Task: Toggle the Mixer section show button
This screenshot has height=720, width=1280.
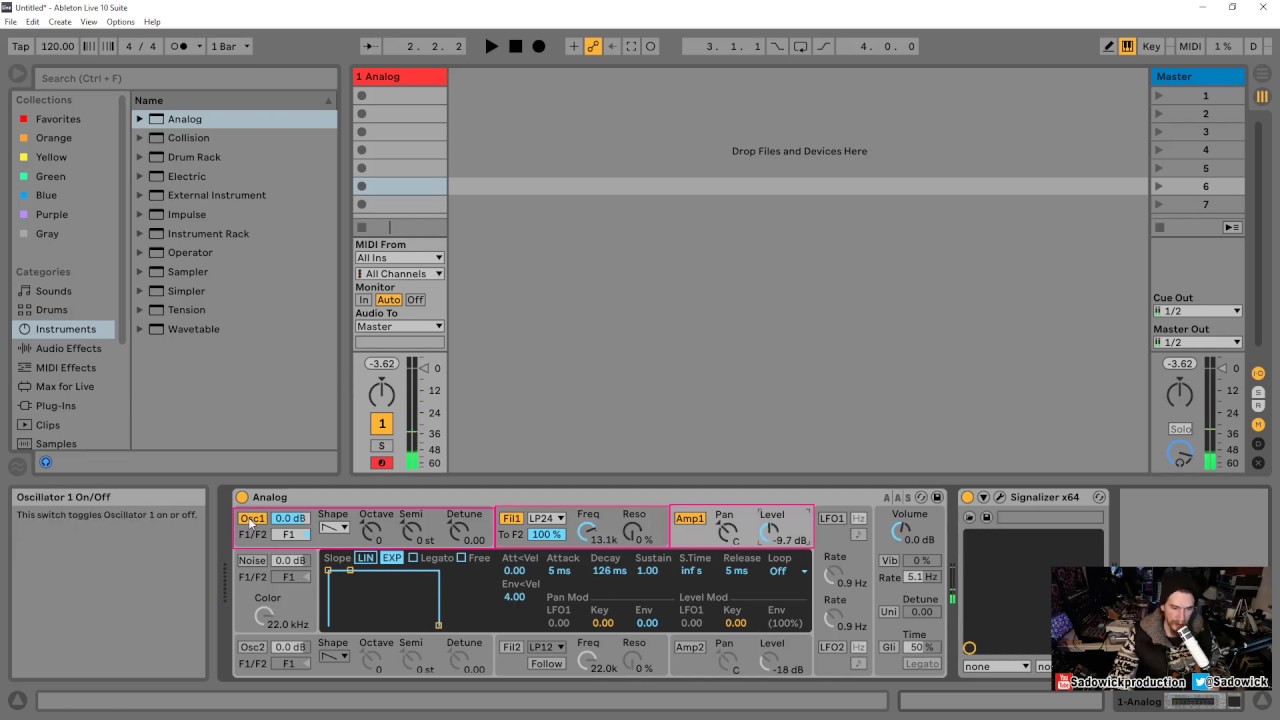Action: (x=1259, y=425)
